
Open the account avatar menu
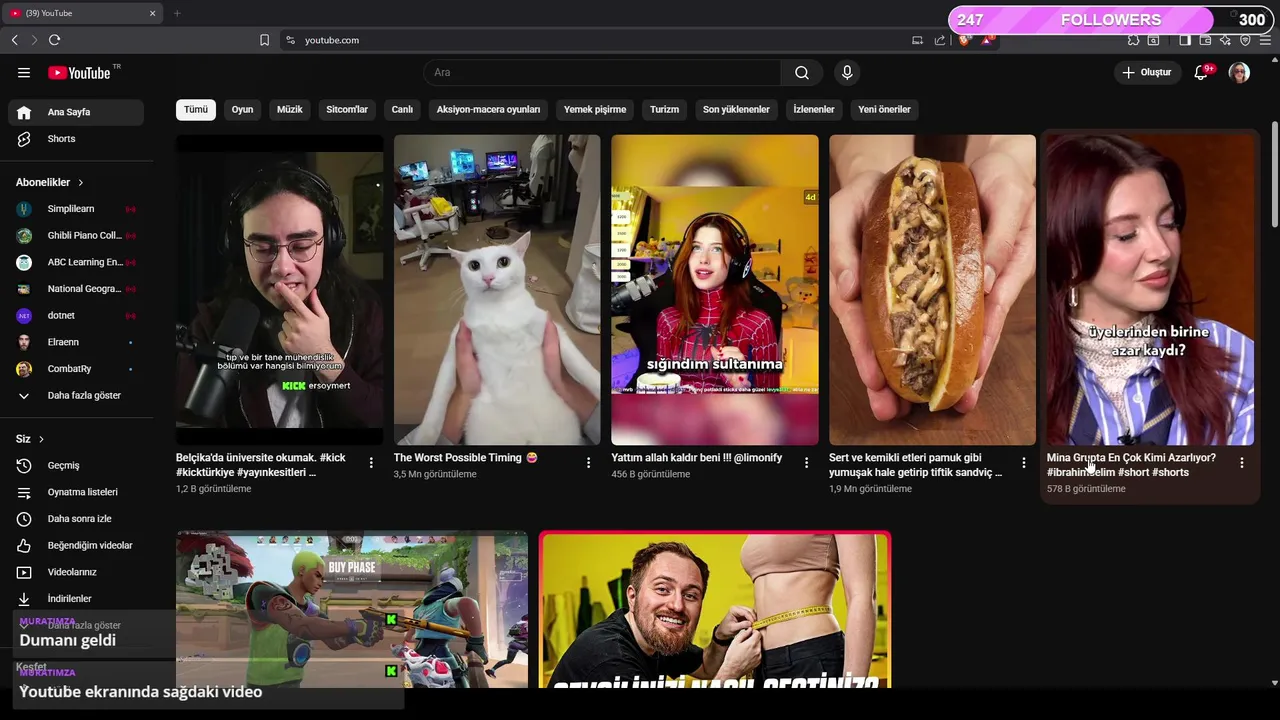[x=1239, y=72]
